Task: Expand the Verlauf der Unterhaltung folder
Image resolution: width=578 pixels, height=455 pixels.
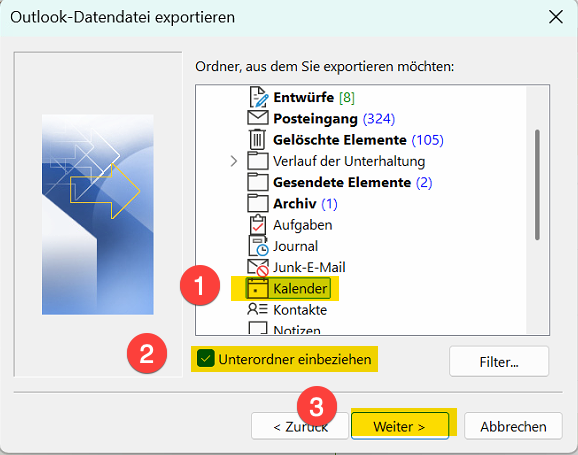Action: pyautogui.click(x=234, y=161)
